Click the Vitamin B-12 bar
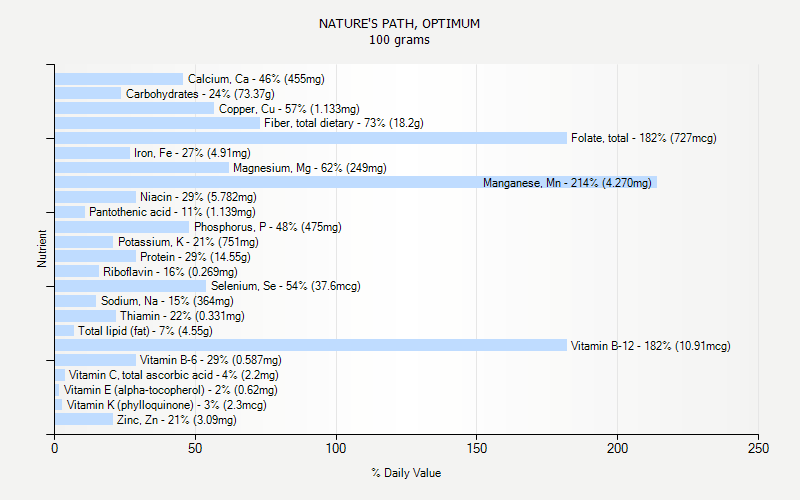800x500 pixels. 311,345
